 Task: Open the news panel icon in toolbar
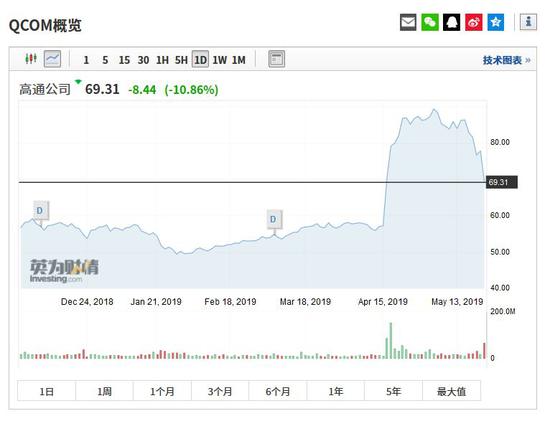(x=276, y=59)
